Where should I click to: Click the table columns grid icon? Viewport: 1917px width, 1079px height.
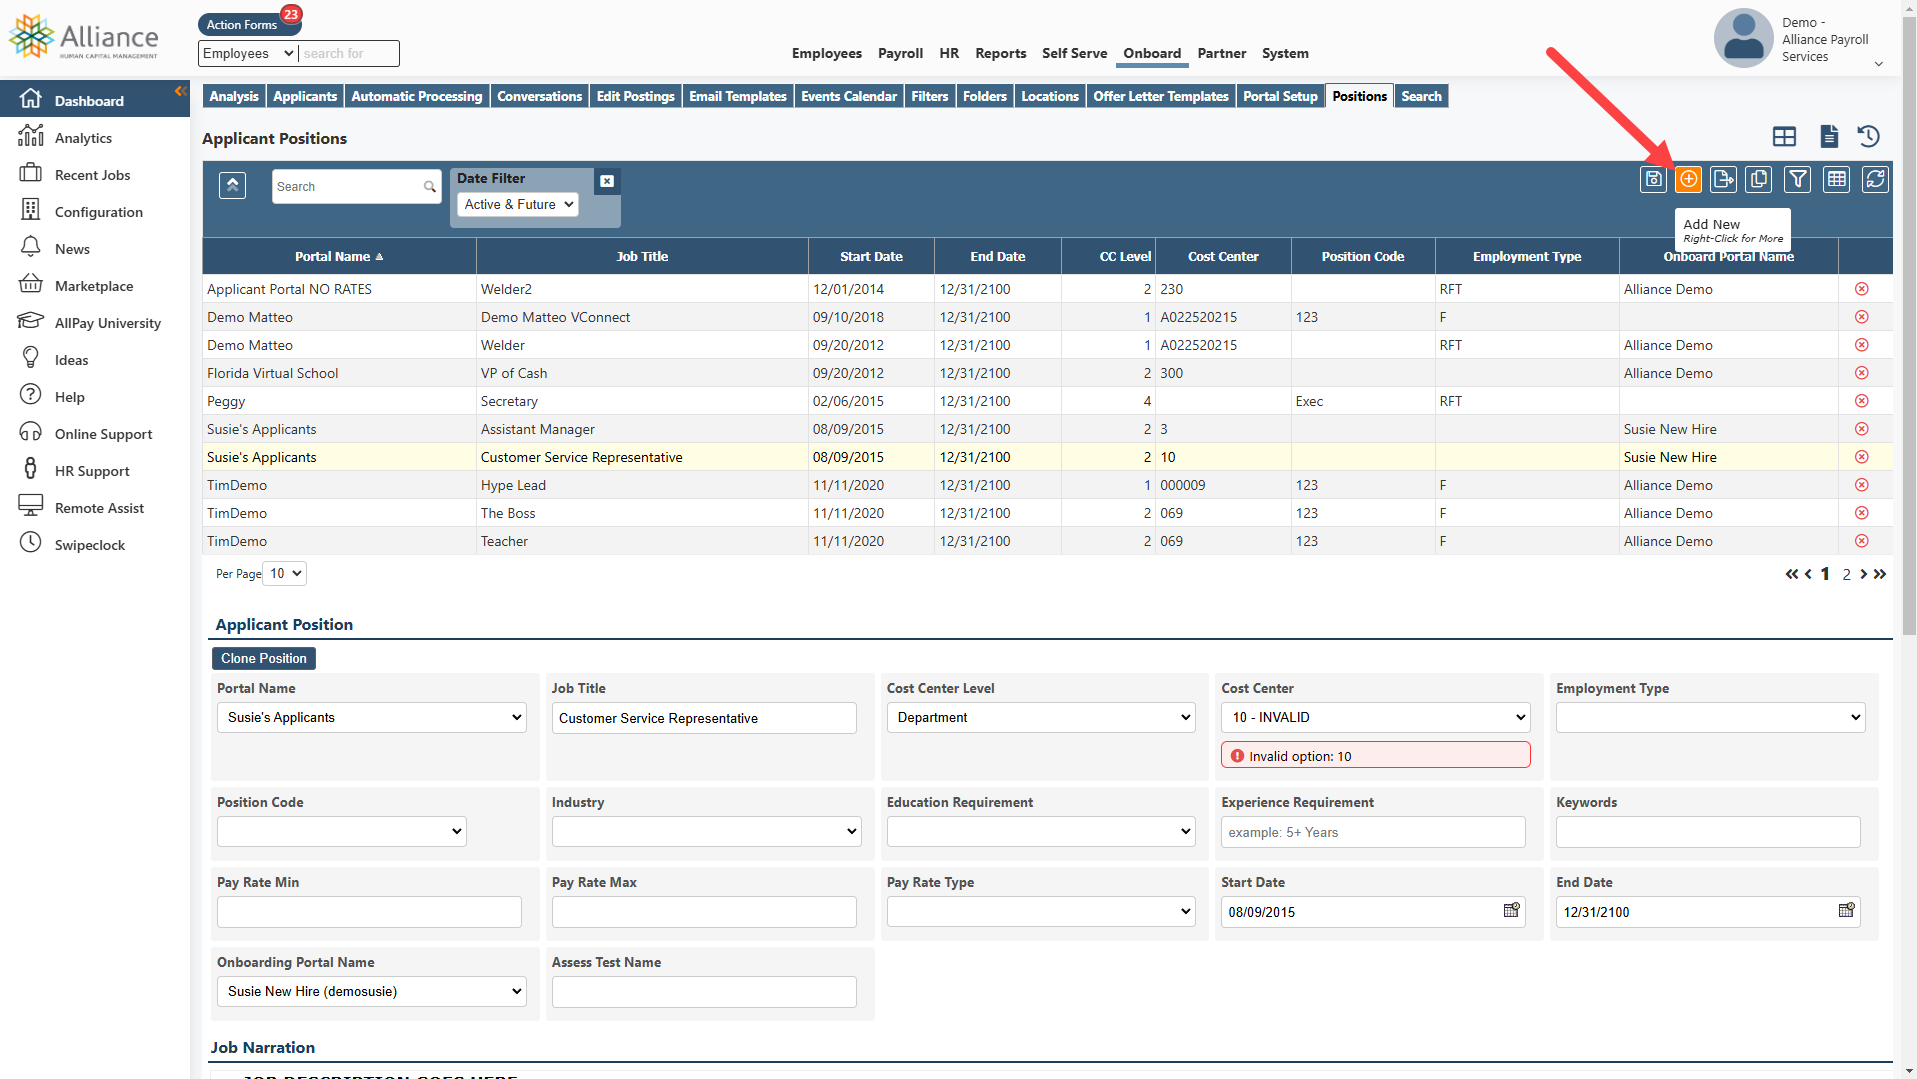coord(1837,179)
